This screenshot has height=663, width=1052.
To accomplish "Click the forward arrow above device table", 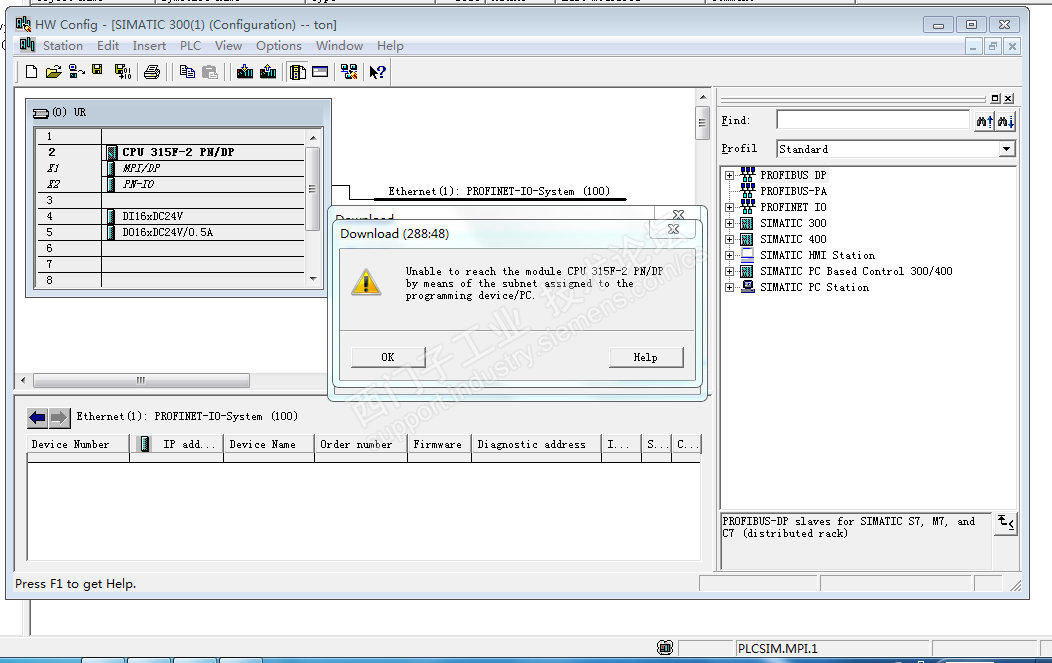I will click(x=59, y=418).
